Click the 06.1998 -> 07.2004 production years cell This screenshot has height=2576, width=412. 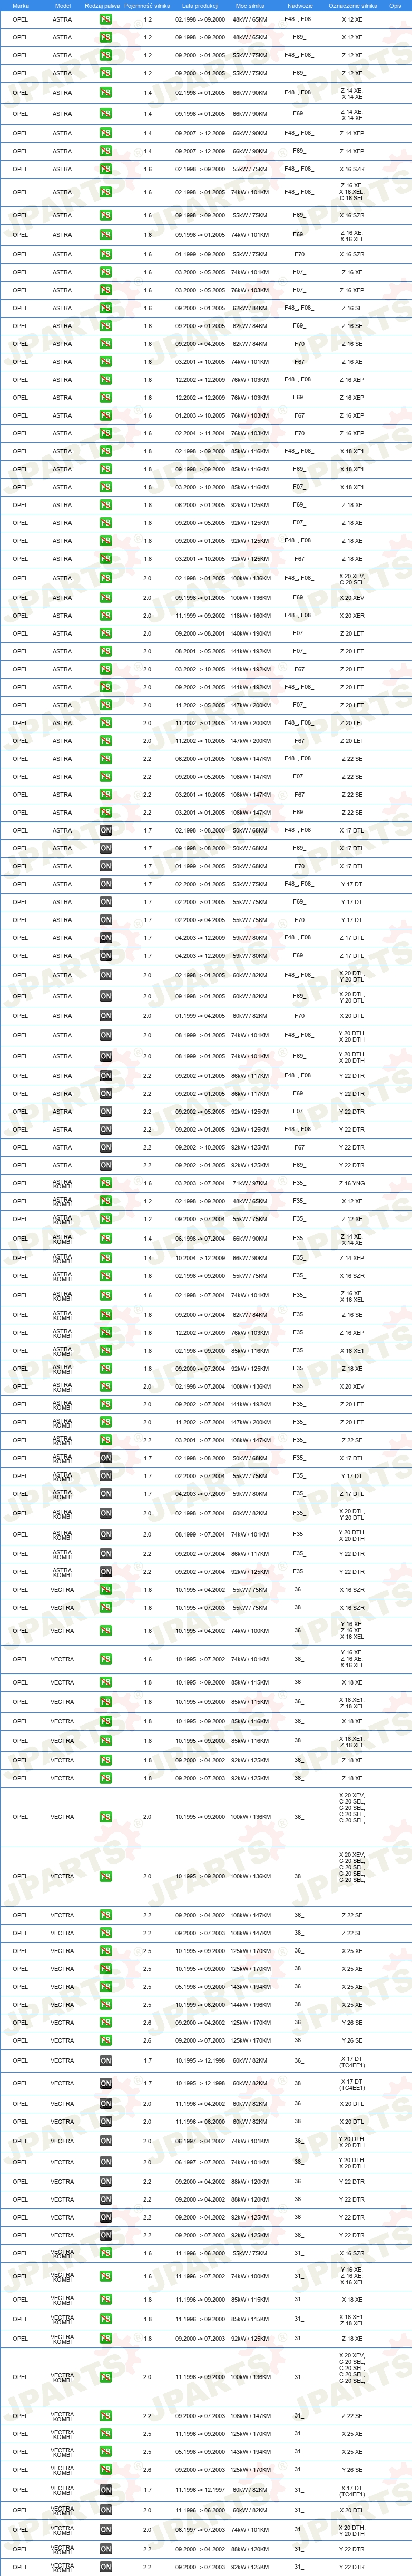click(200, 1238)
